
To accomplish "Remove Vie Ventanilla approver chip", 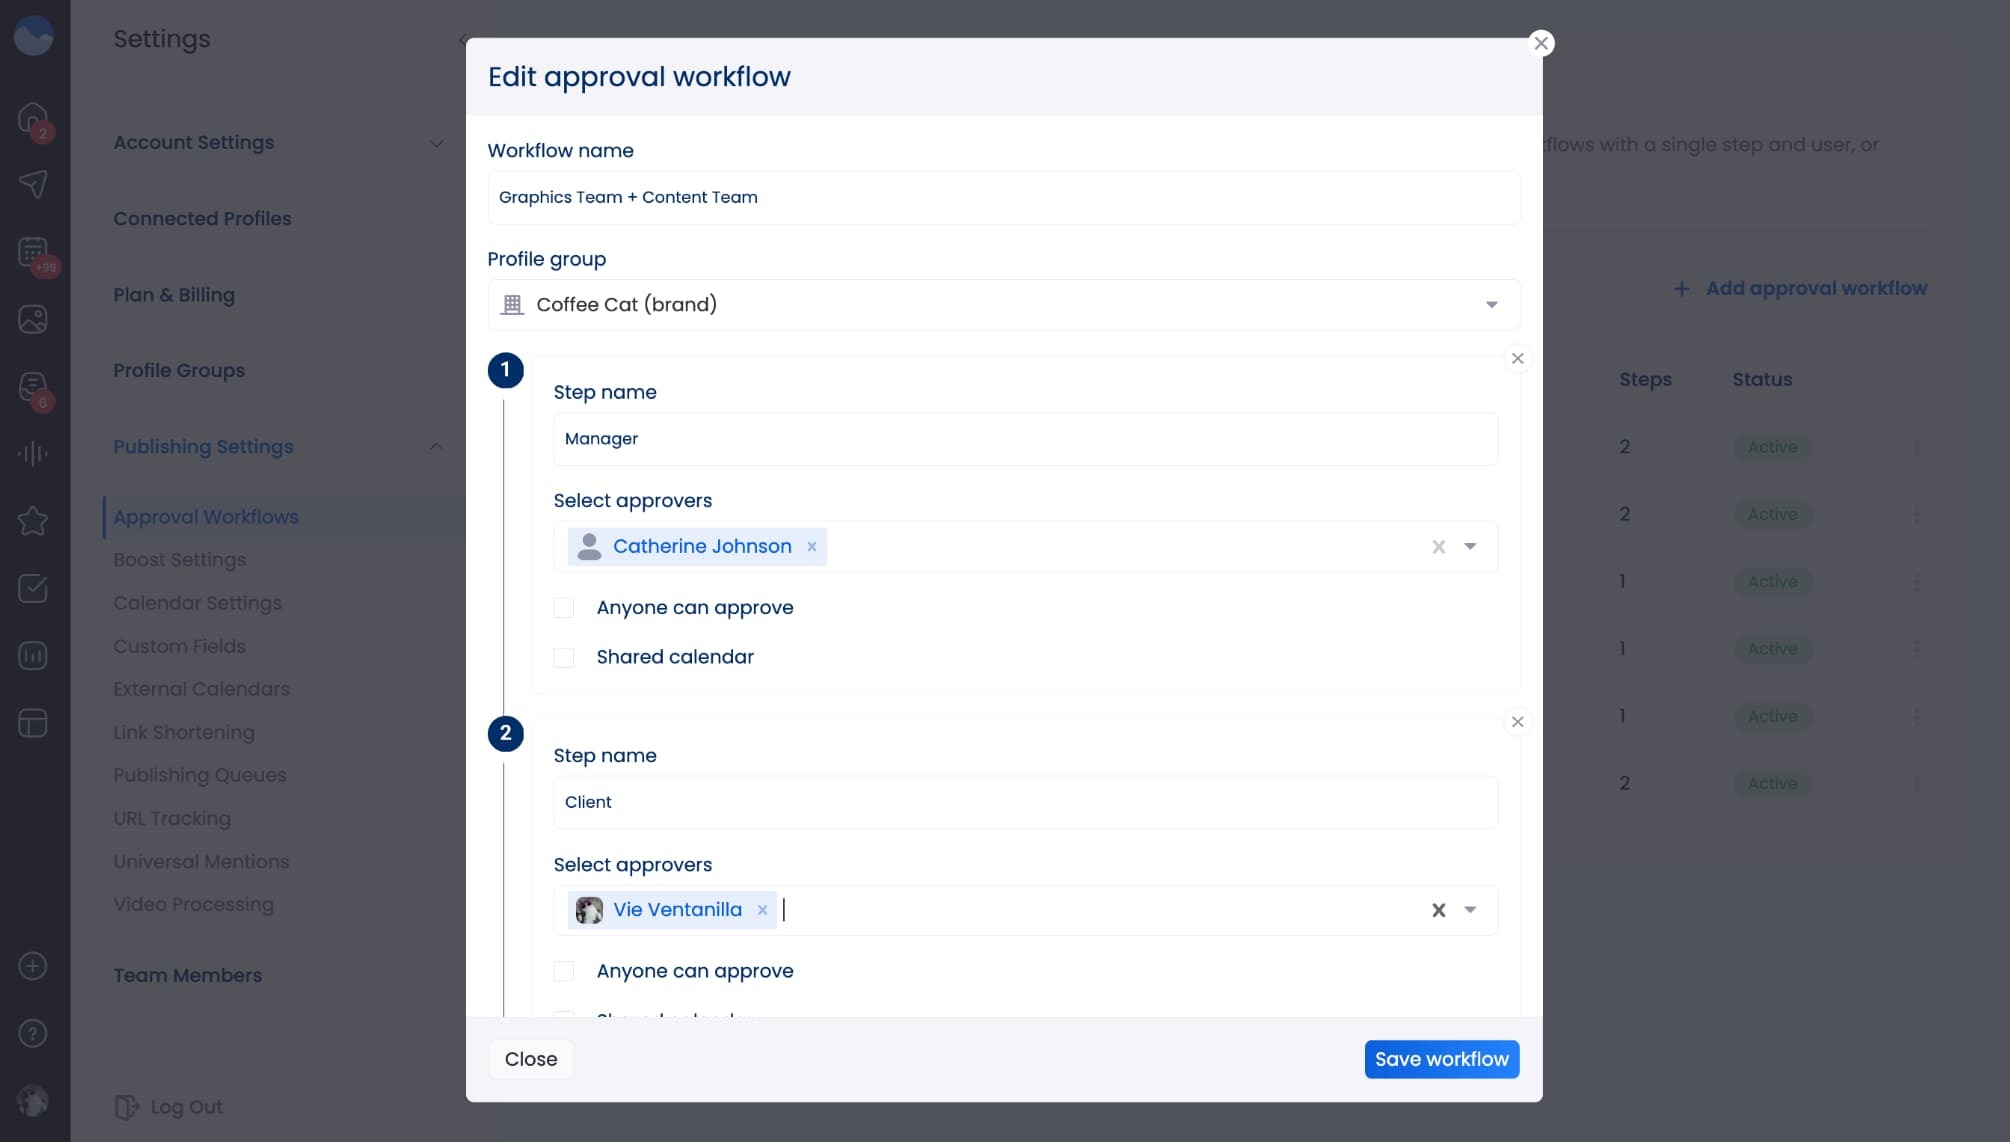I will [762, 910].
